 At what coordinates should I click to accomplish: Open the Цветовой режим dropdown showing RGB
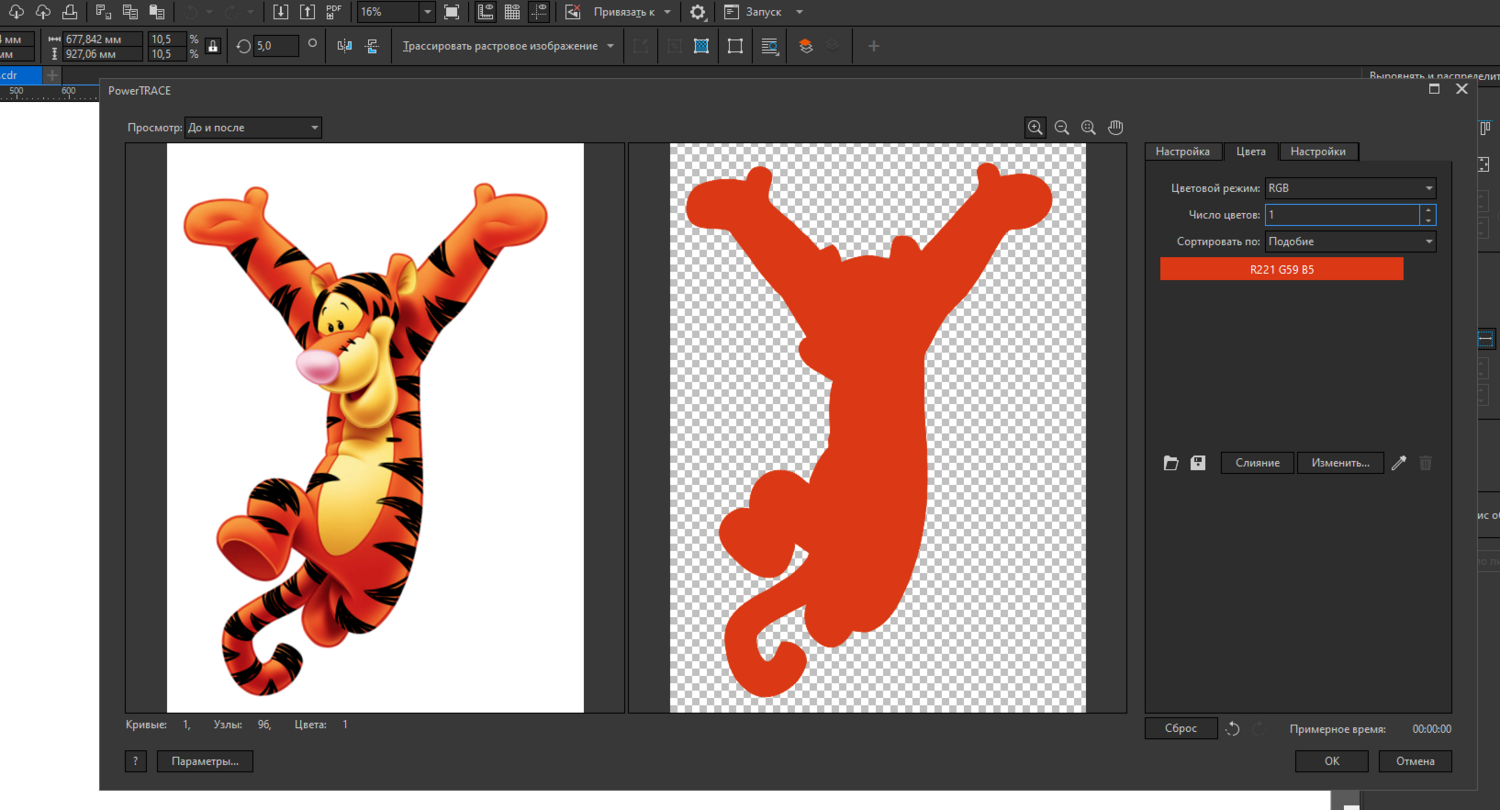(1350, 188)
